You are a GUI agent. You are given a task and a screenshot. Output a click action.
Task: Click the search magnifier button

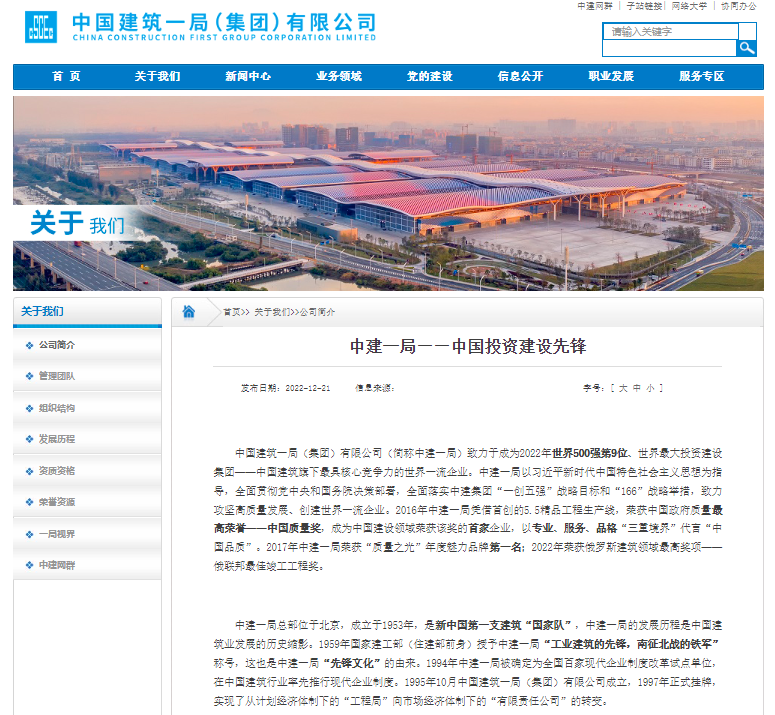coord(746,48)
